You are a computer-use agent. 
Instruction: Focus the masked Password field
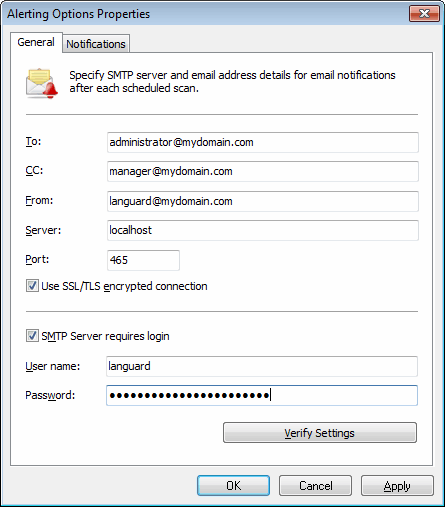point(262,395)
